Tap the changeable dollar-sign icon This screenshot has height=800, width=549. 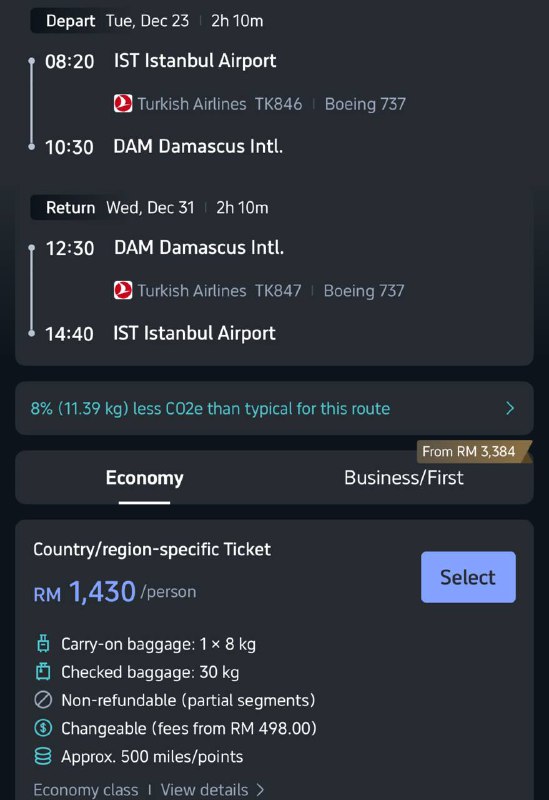[x=43, y=728]
